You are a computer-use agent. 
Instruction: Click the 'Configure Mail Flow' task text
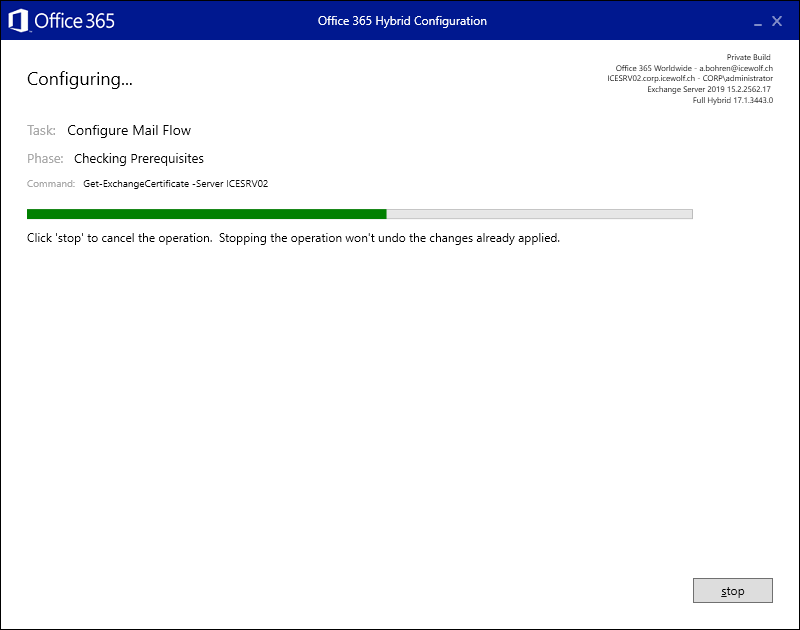[129, 131]
